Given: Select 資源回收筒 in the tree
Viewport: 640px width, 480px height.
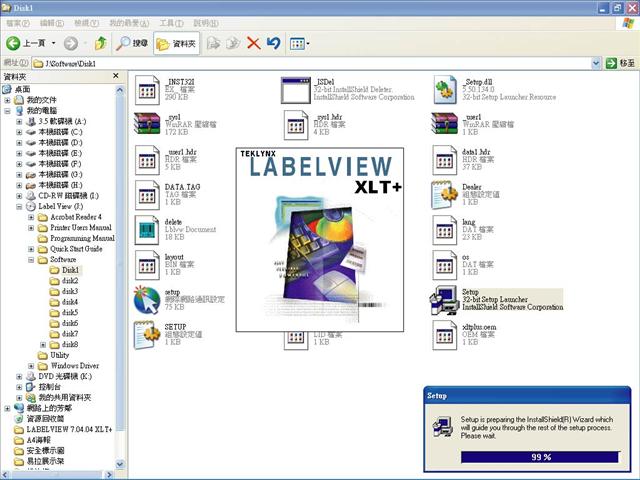Looking at the screenshot, I should pos(39,419).
